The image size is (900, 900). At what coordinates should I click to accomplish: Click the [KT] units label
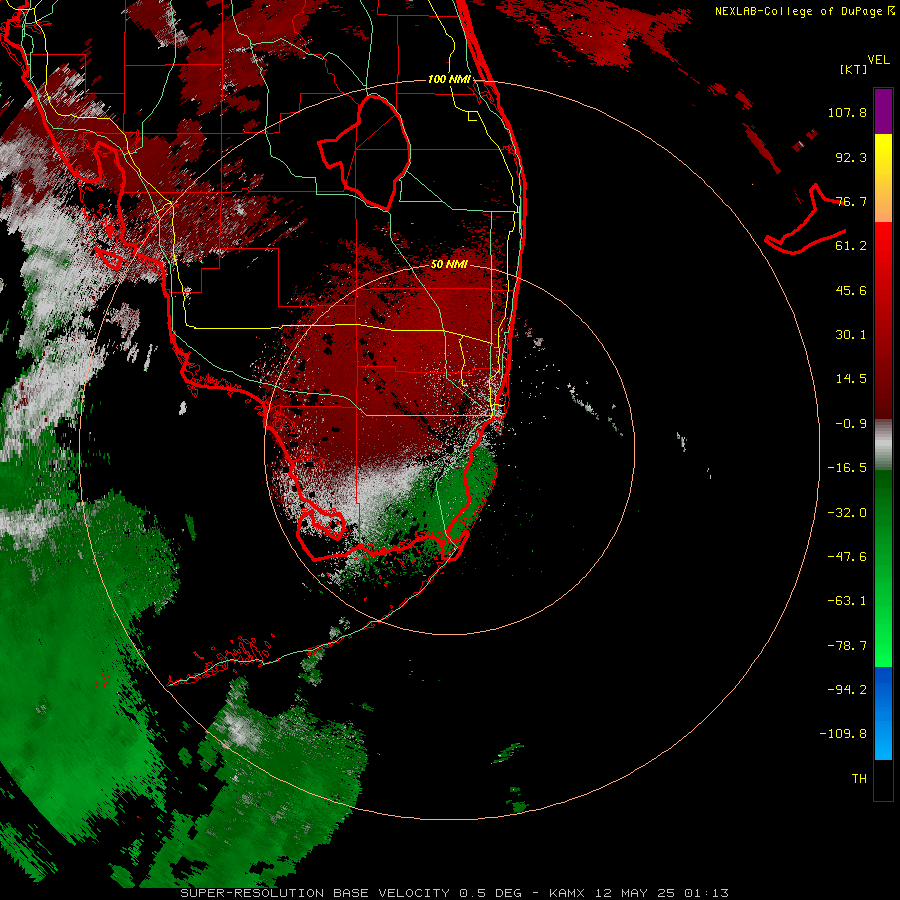853,69
